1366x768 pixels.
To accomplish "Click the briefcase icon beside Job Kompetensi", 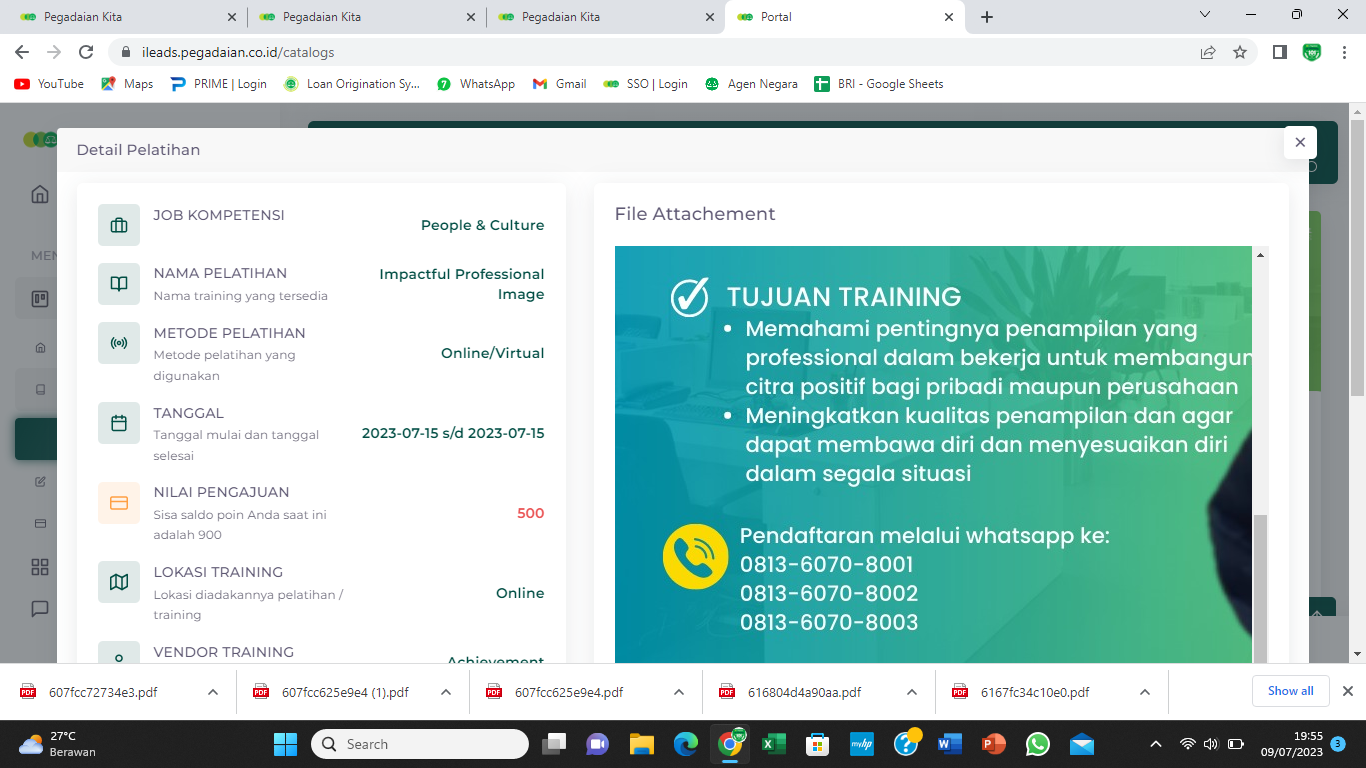I will point(119,225).
